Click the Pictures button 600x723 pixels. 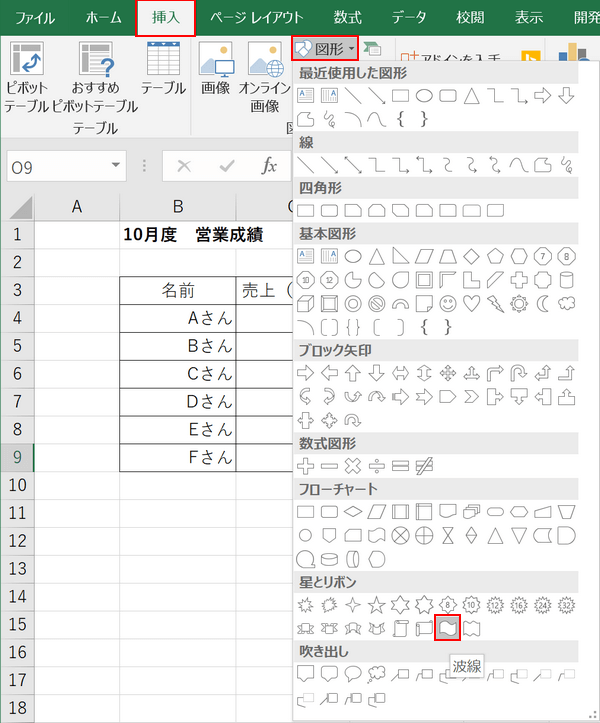216,69
